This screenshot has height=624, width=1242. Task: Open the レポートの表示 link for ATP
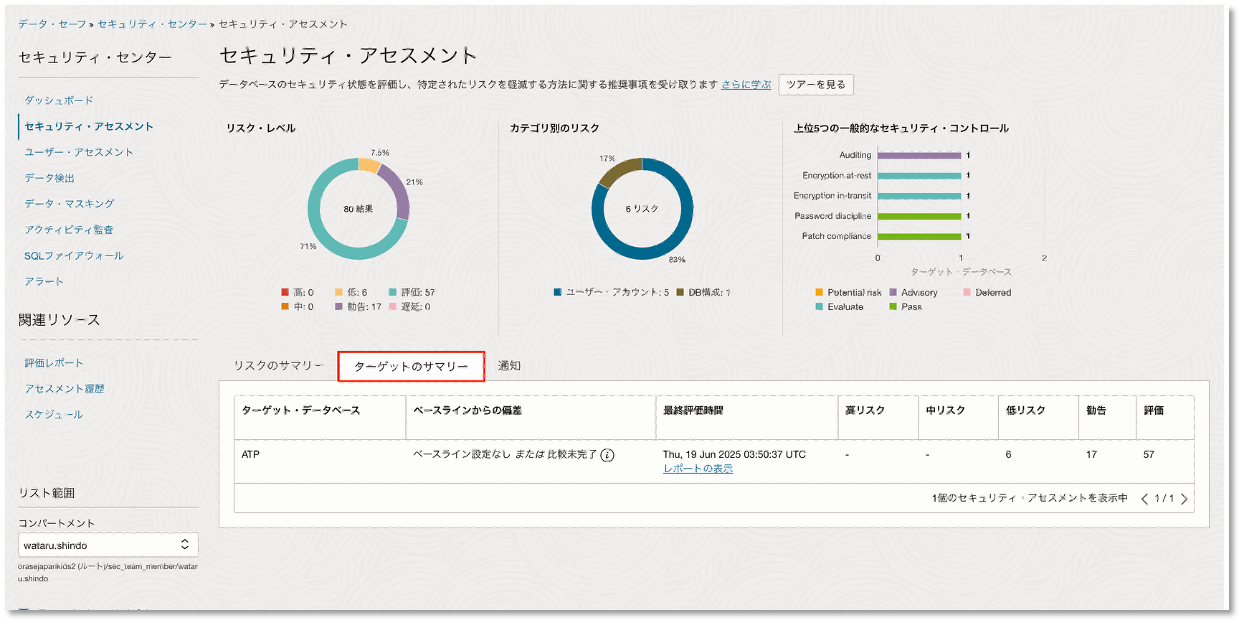[697, 469]
